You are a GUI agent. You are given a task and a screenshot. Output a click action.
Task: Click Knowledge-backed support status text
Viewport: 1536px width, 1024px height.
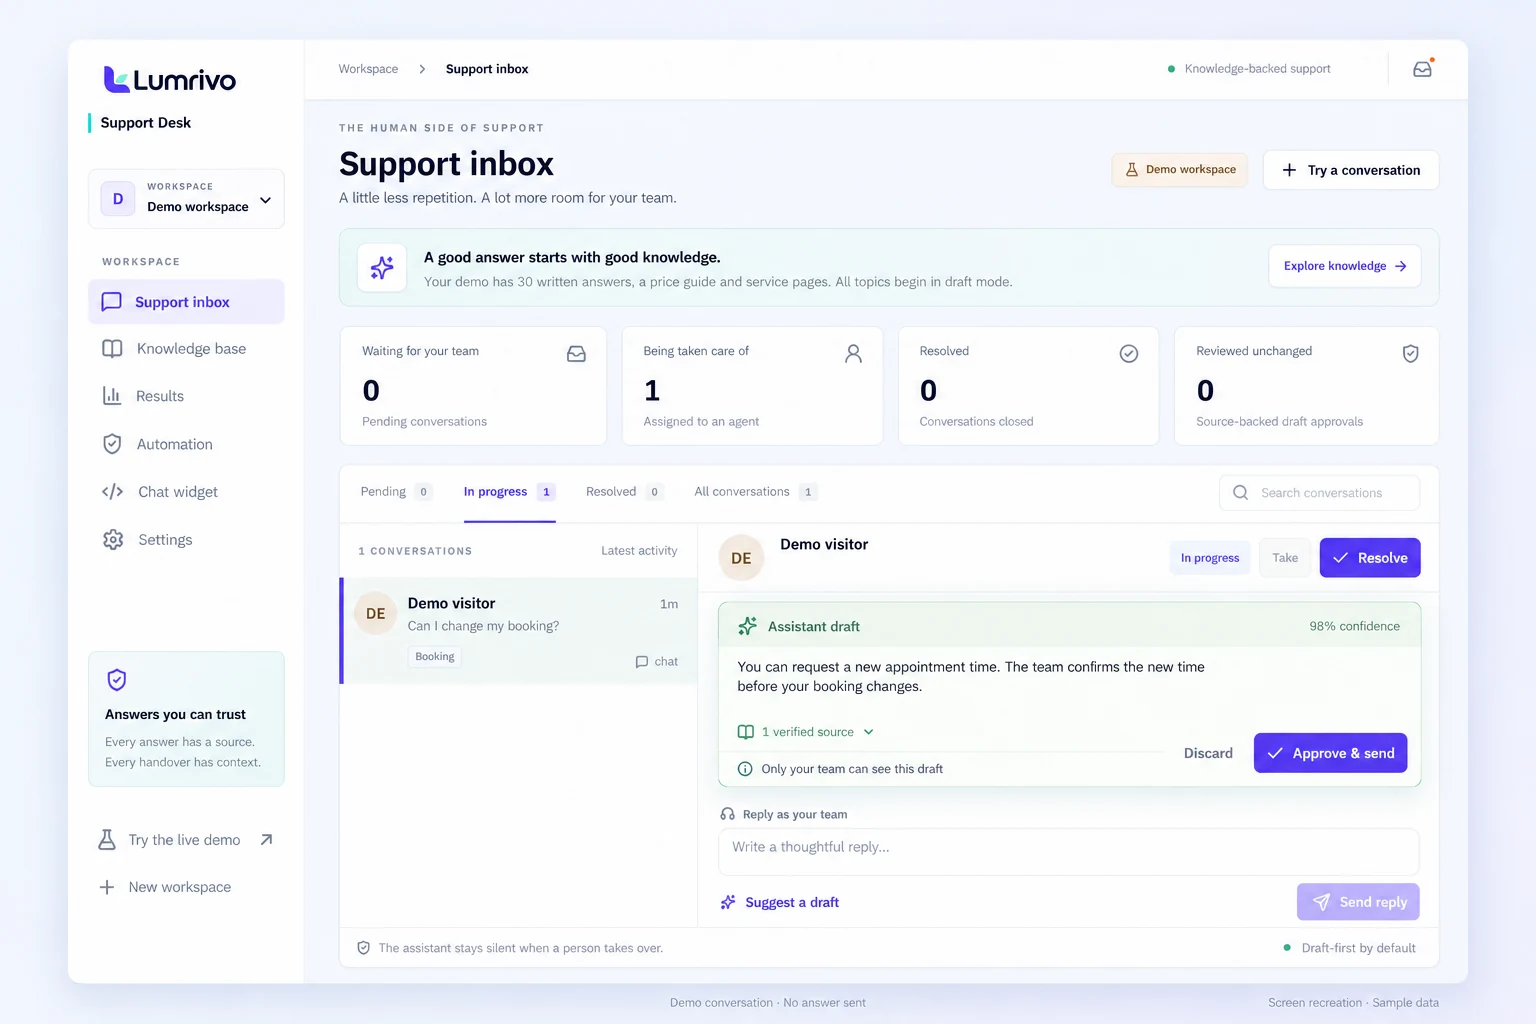[1257, 69]
